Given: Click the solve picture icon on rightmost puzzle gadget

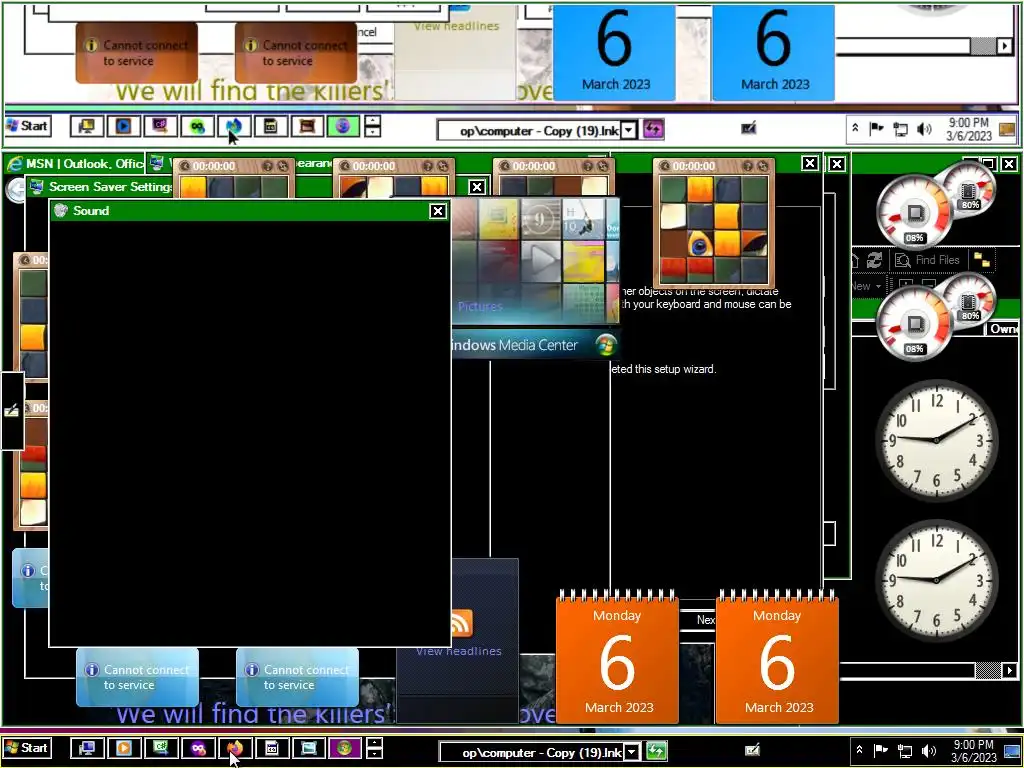Looking at the screenshot, I should [761, 166].
